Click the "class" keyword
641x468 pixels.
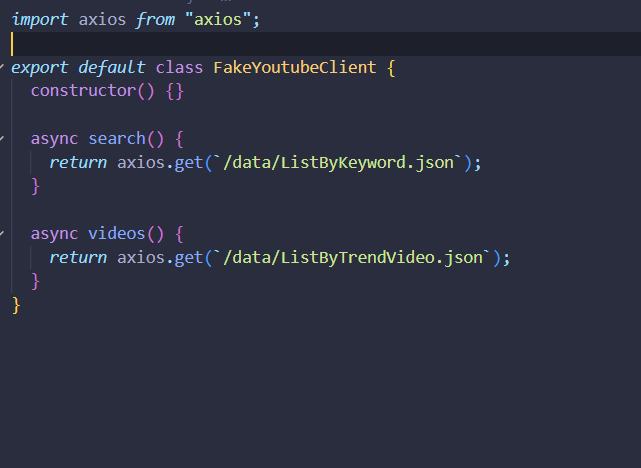coord(179,67)
